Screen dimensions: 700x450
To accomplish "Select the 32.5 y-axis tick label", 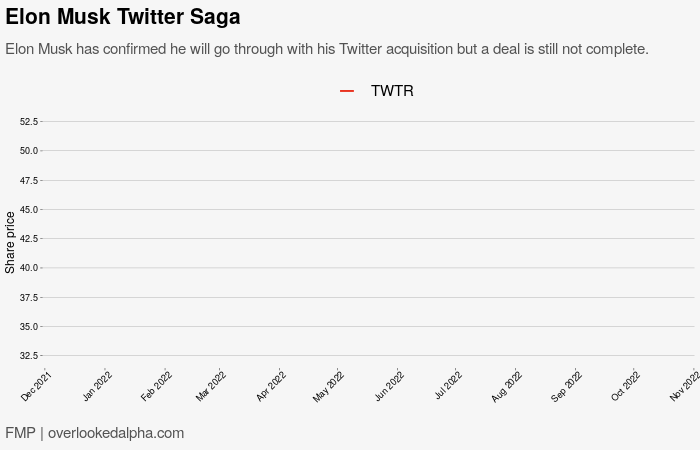I will [29, 356].
